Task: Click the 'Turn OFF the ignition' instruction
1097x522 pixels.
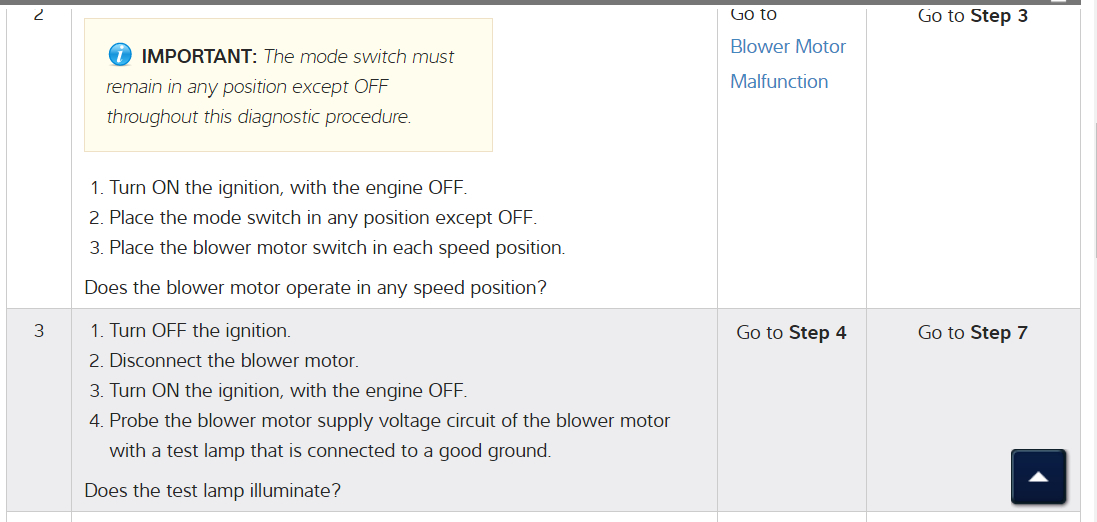Action: (199, 331)
